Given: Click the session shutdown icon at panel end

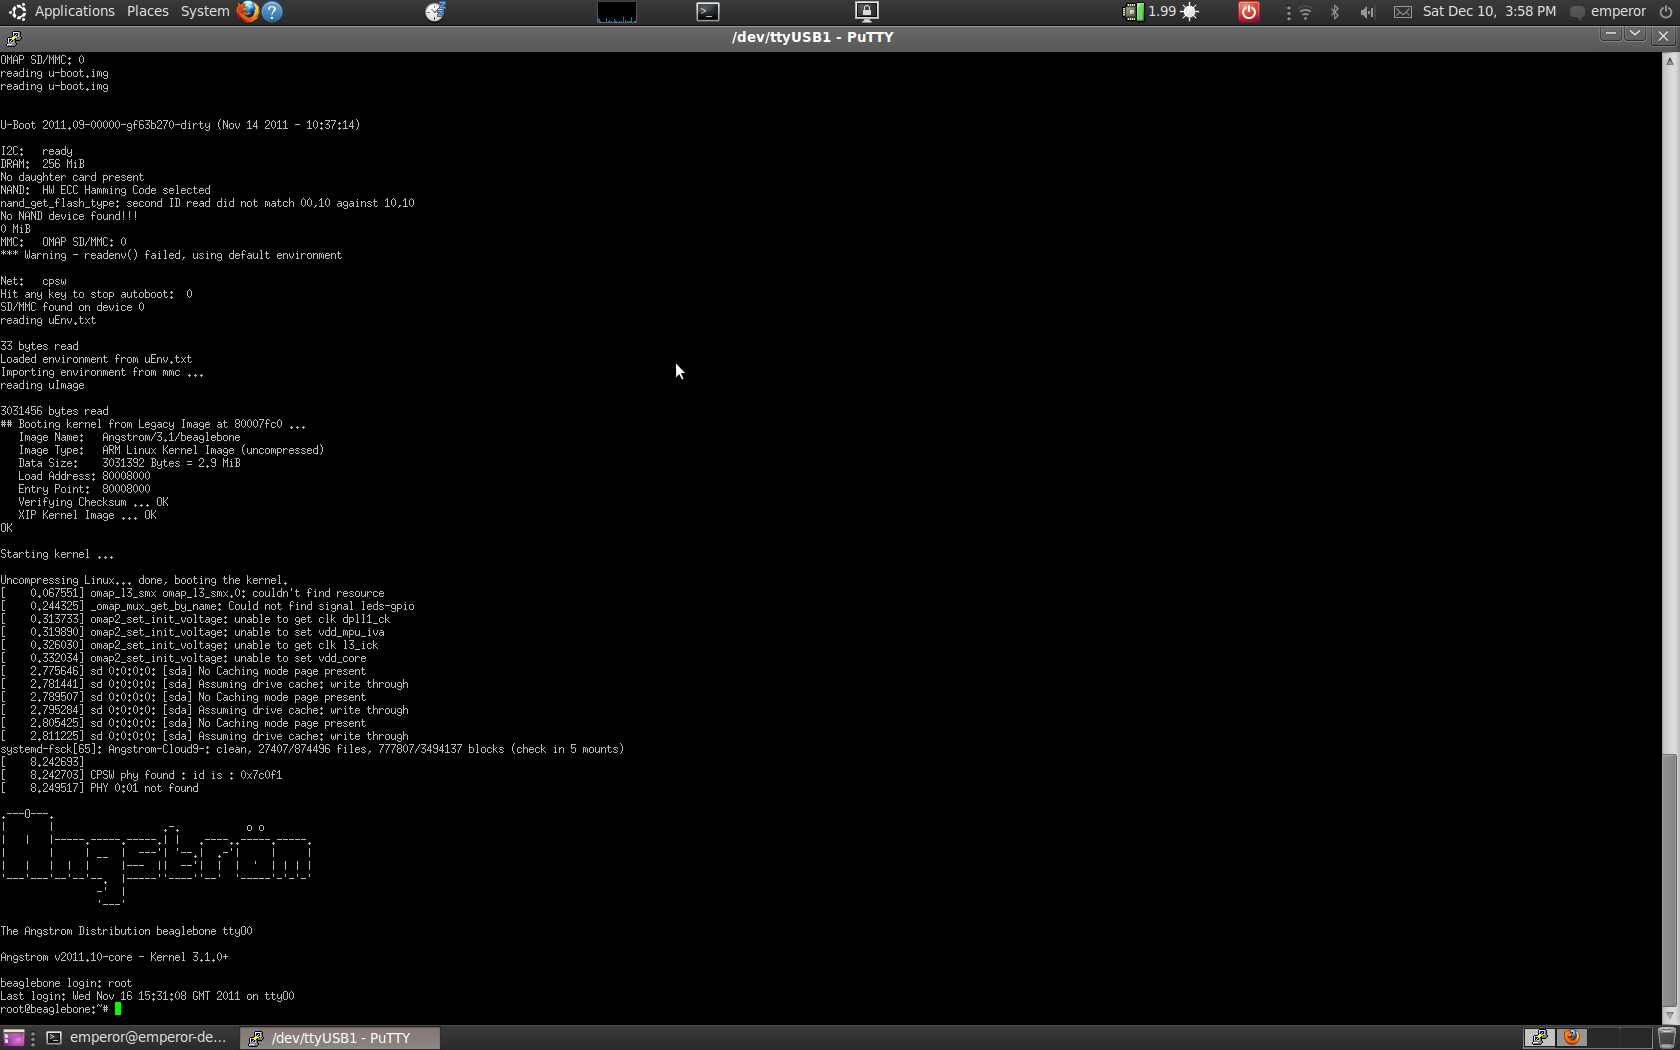Looking at the screenshot, I should (1666, 12).
